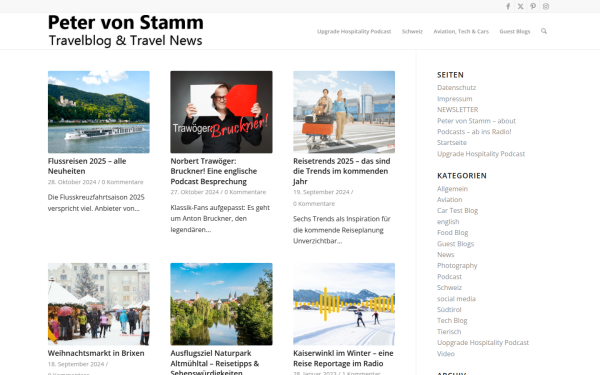Click the 28. Oktober 2024 date text
Image resolution: width=600 pixels, height=375 pixels.
click(x=72, y=182)
